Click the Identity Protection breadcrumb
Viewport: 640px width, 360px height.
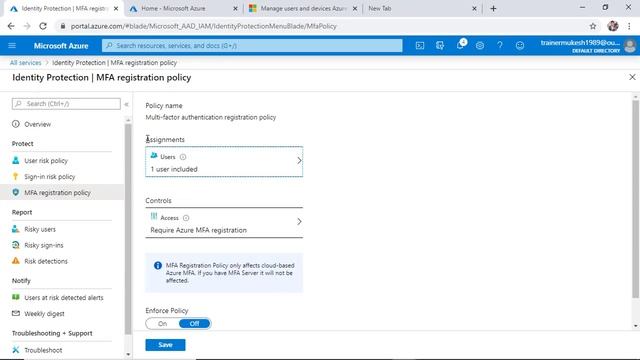[x=114, y=63]
